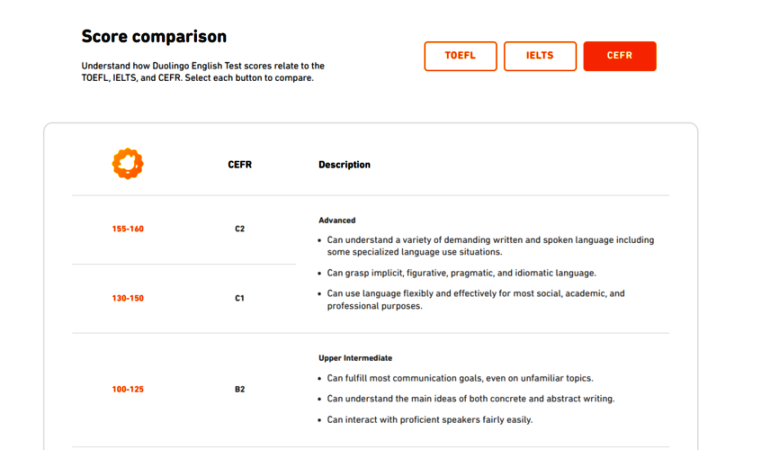Click the bullet about proficient speakers

pyautogui.click(x=430, y=420)
